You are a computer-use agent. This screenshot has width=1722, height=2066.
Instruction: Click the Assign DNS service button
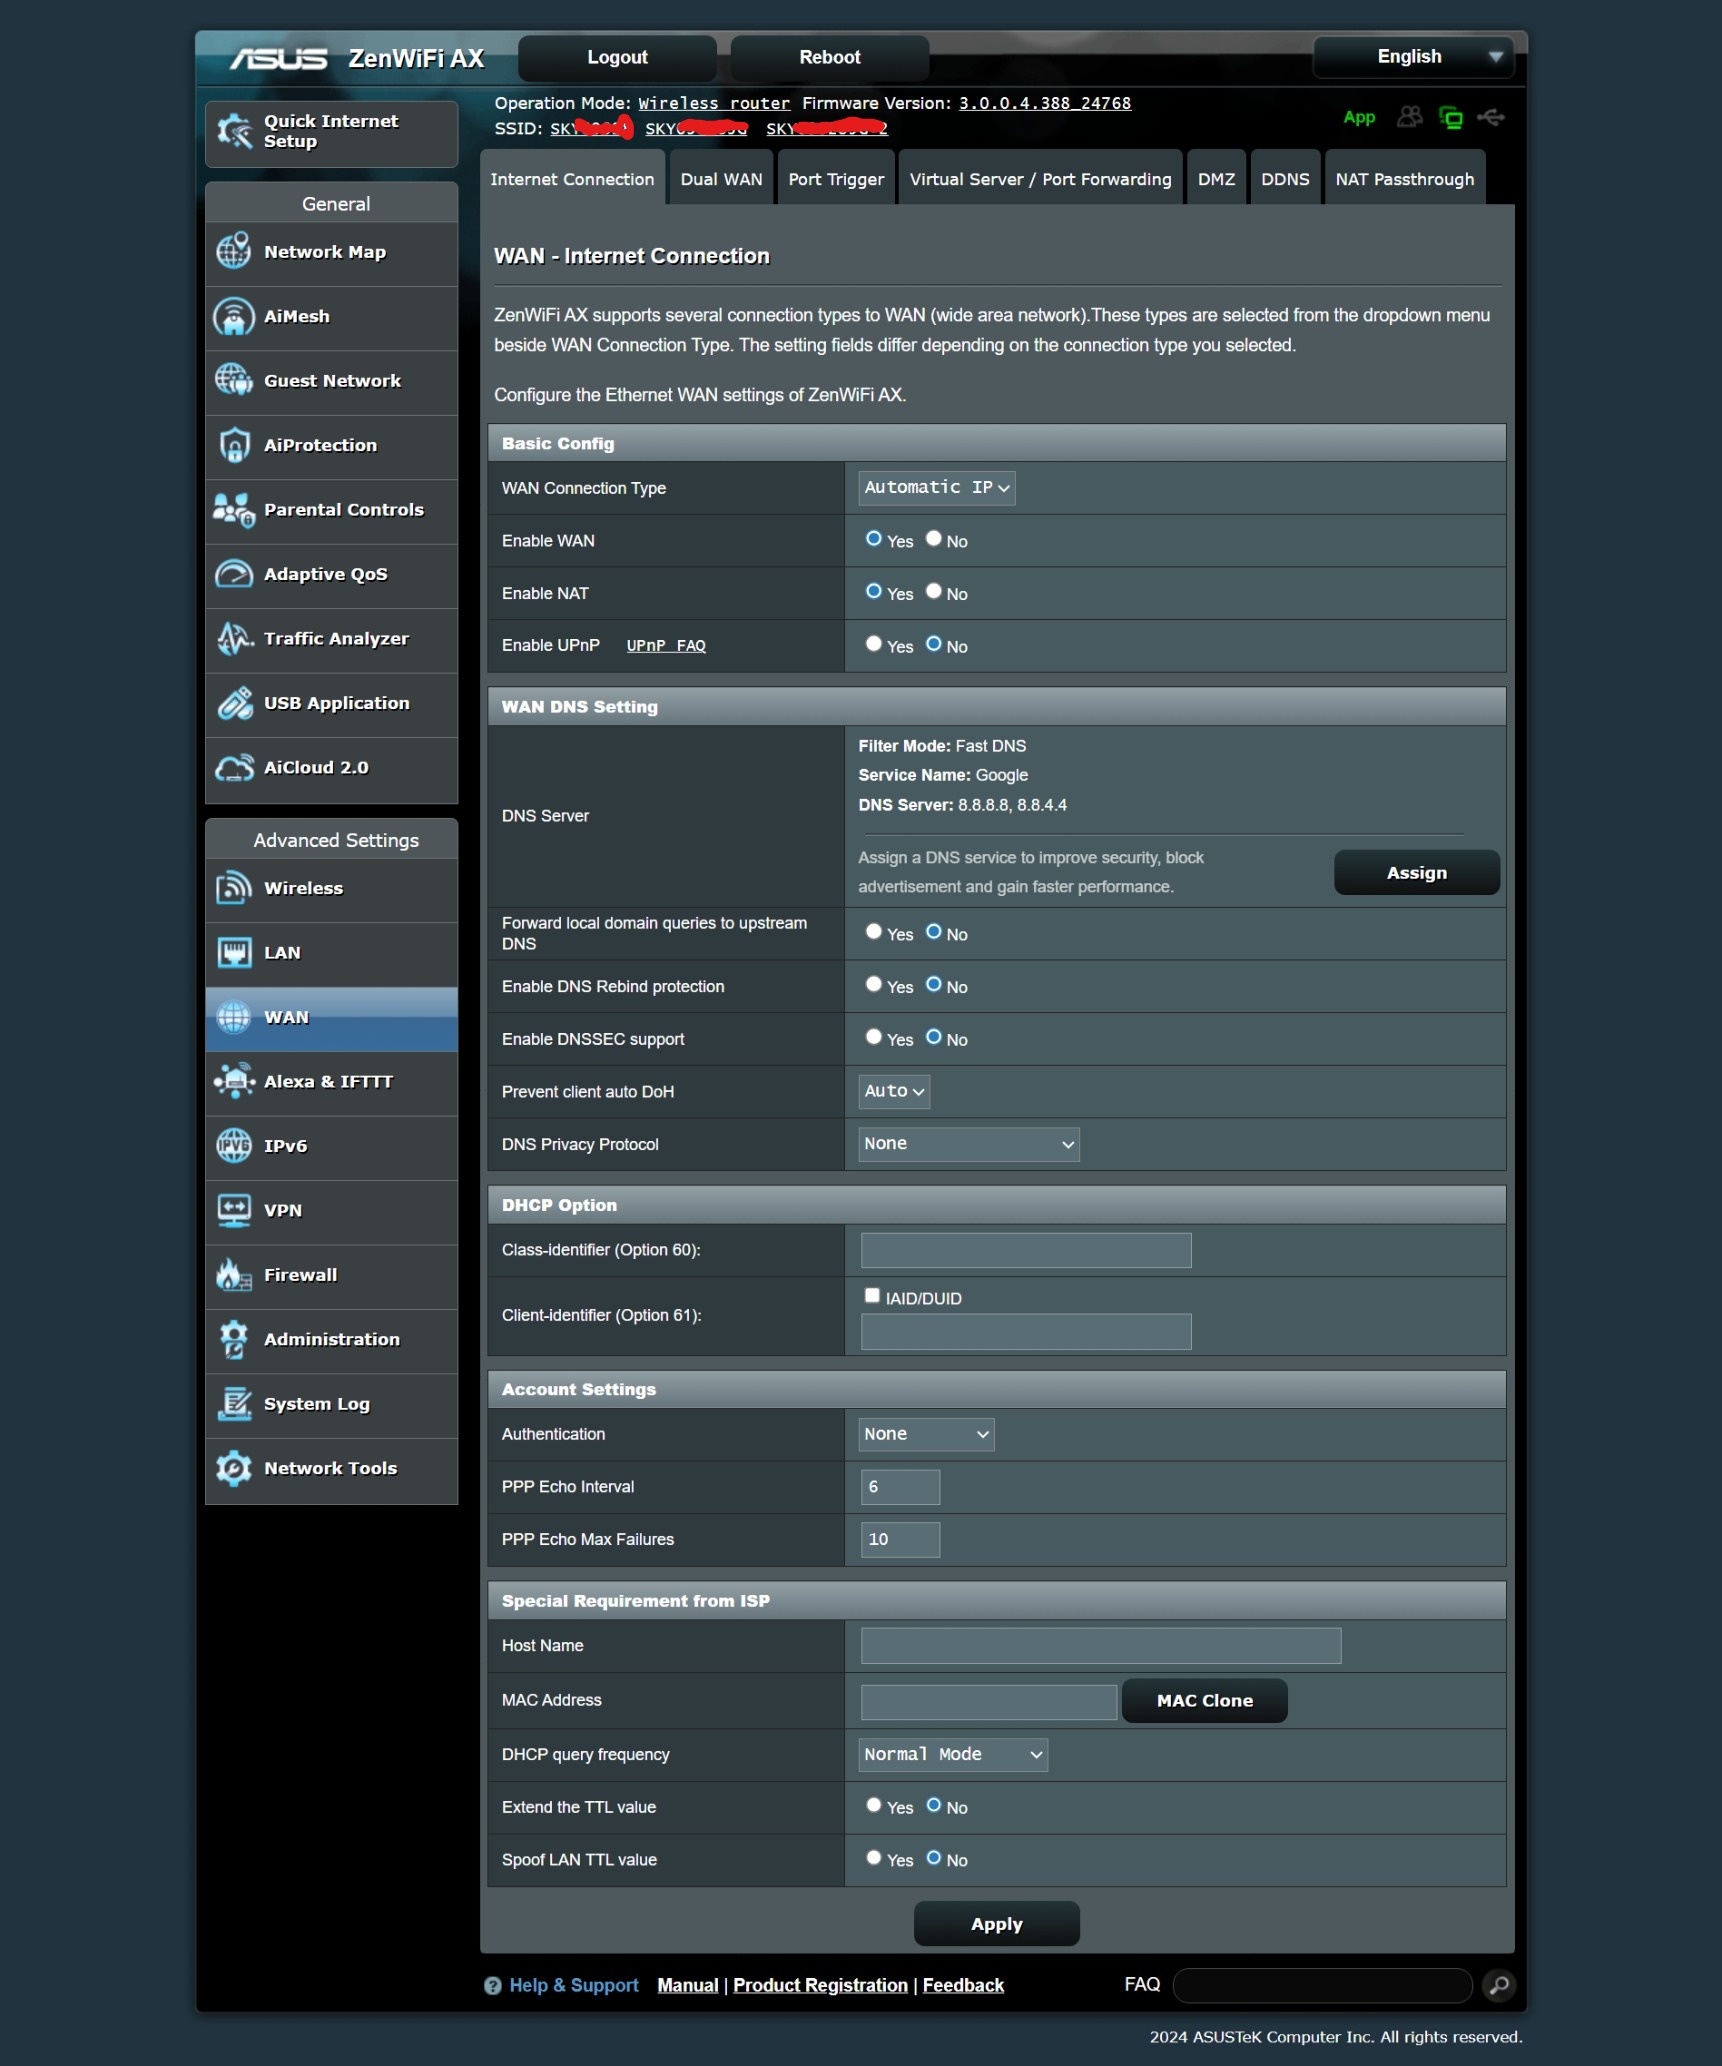click(x=1415, y=872)
